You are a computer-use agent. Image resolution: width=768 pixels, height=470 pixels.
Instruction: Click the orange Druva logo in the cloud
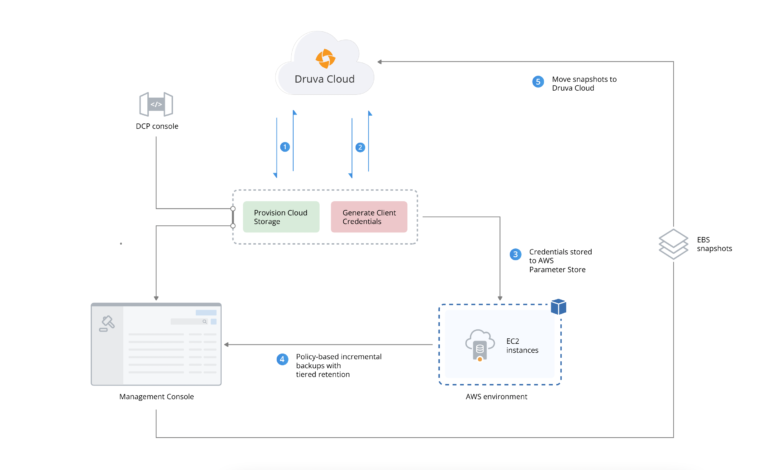tap(324, 59)
